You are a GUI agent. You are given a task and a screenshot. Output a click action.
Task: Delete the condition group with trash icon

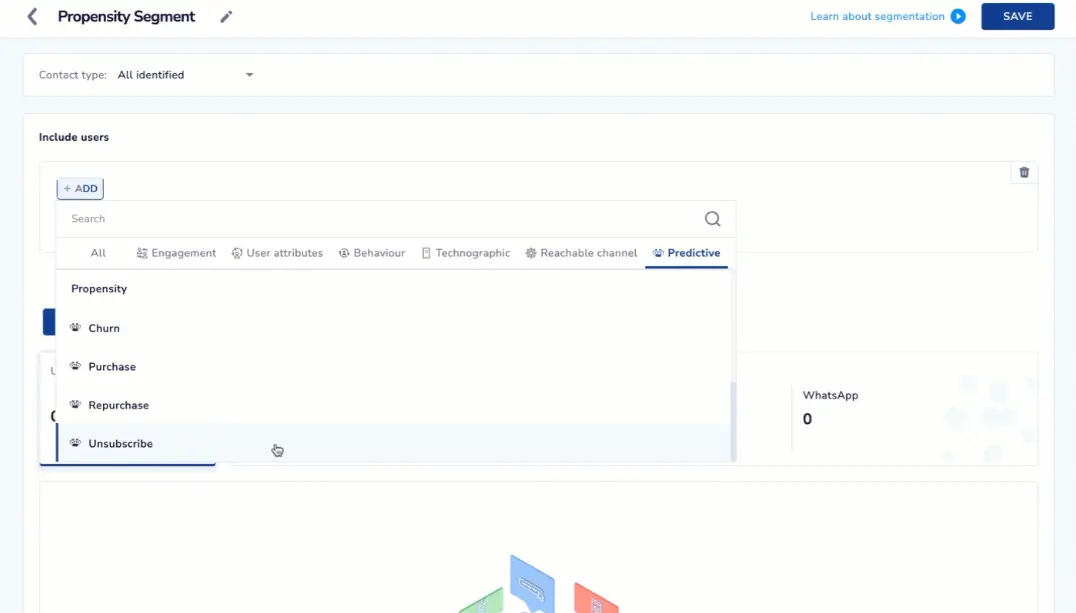click(1024, 172)
